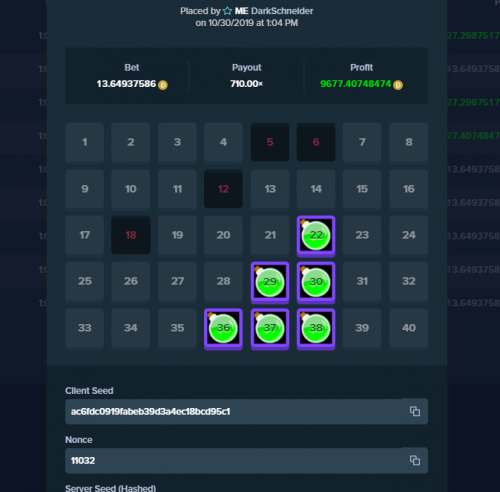Click keno number tile 33
The image size is (500, 492).
click(85, 328)
